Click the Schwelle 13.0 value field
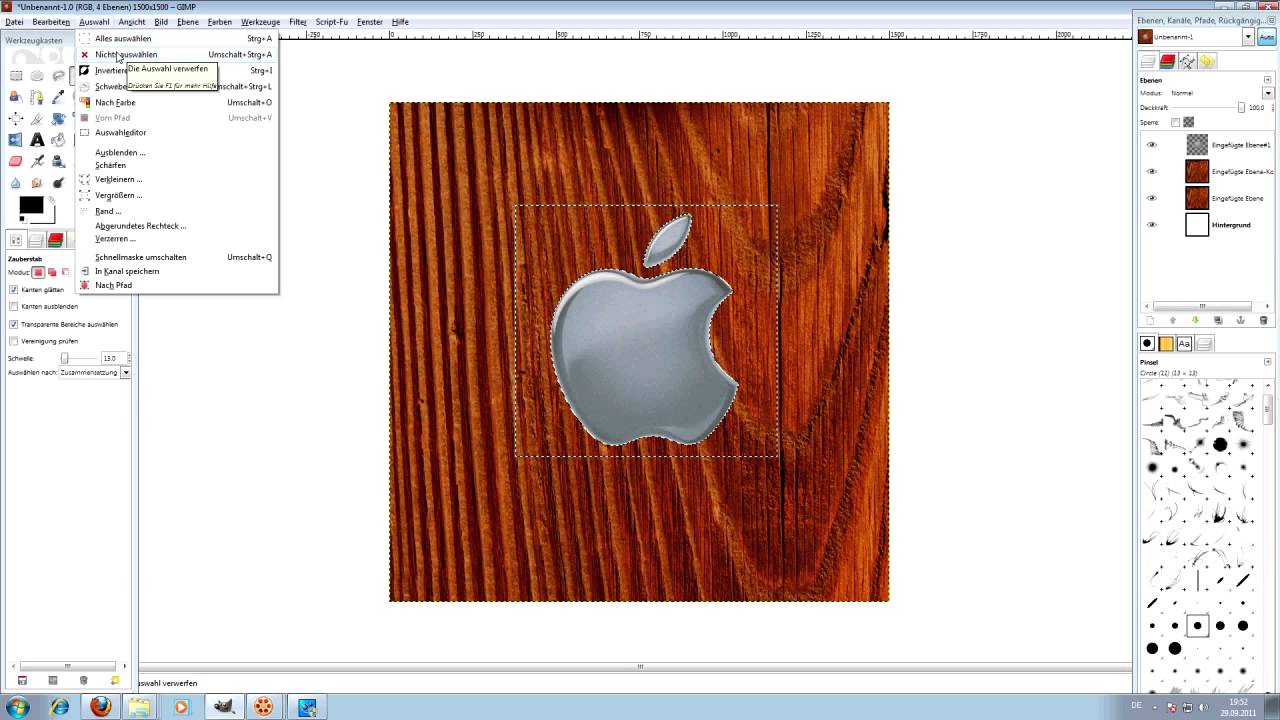This screenshot has height=720, width=1280. tap(112, 357)
